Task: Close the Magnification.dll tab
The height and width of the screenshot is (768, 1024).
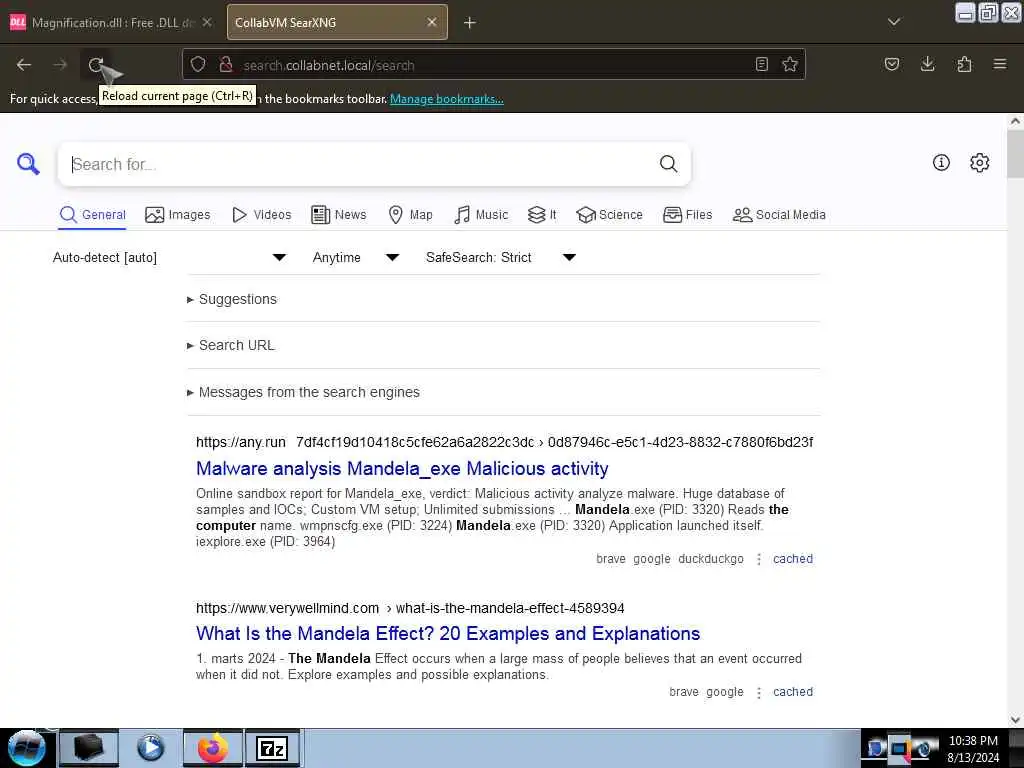Action: coord(207,22)
